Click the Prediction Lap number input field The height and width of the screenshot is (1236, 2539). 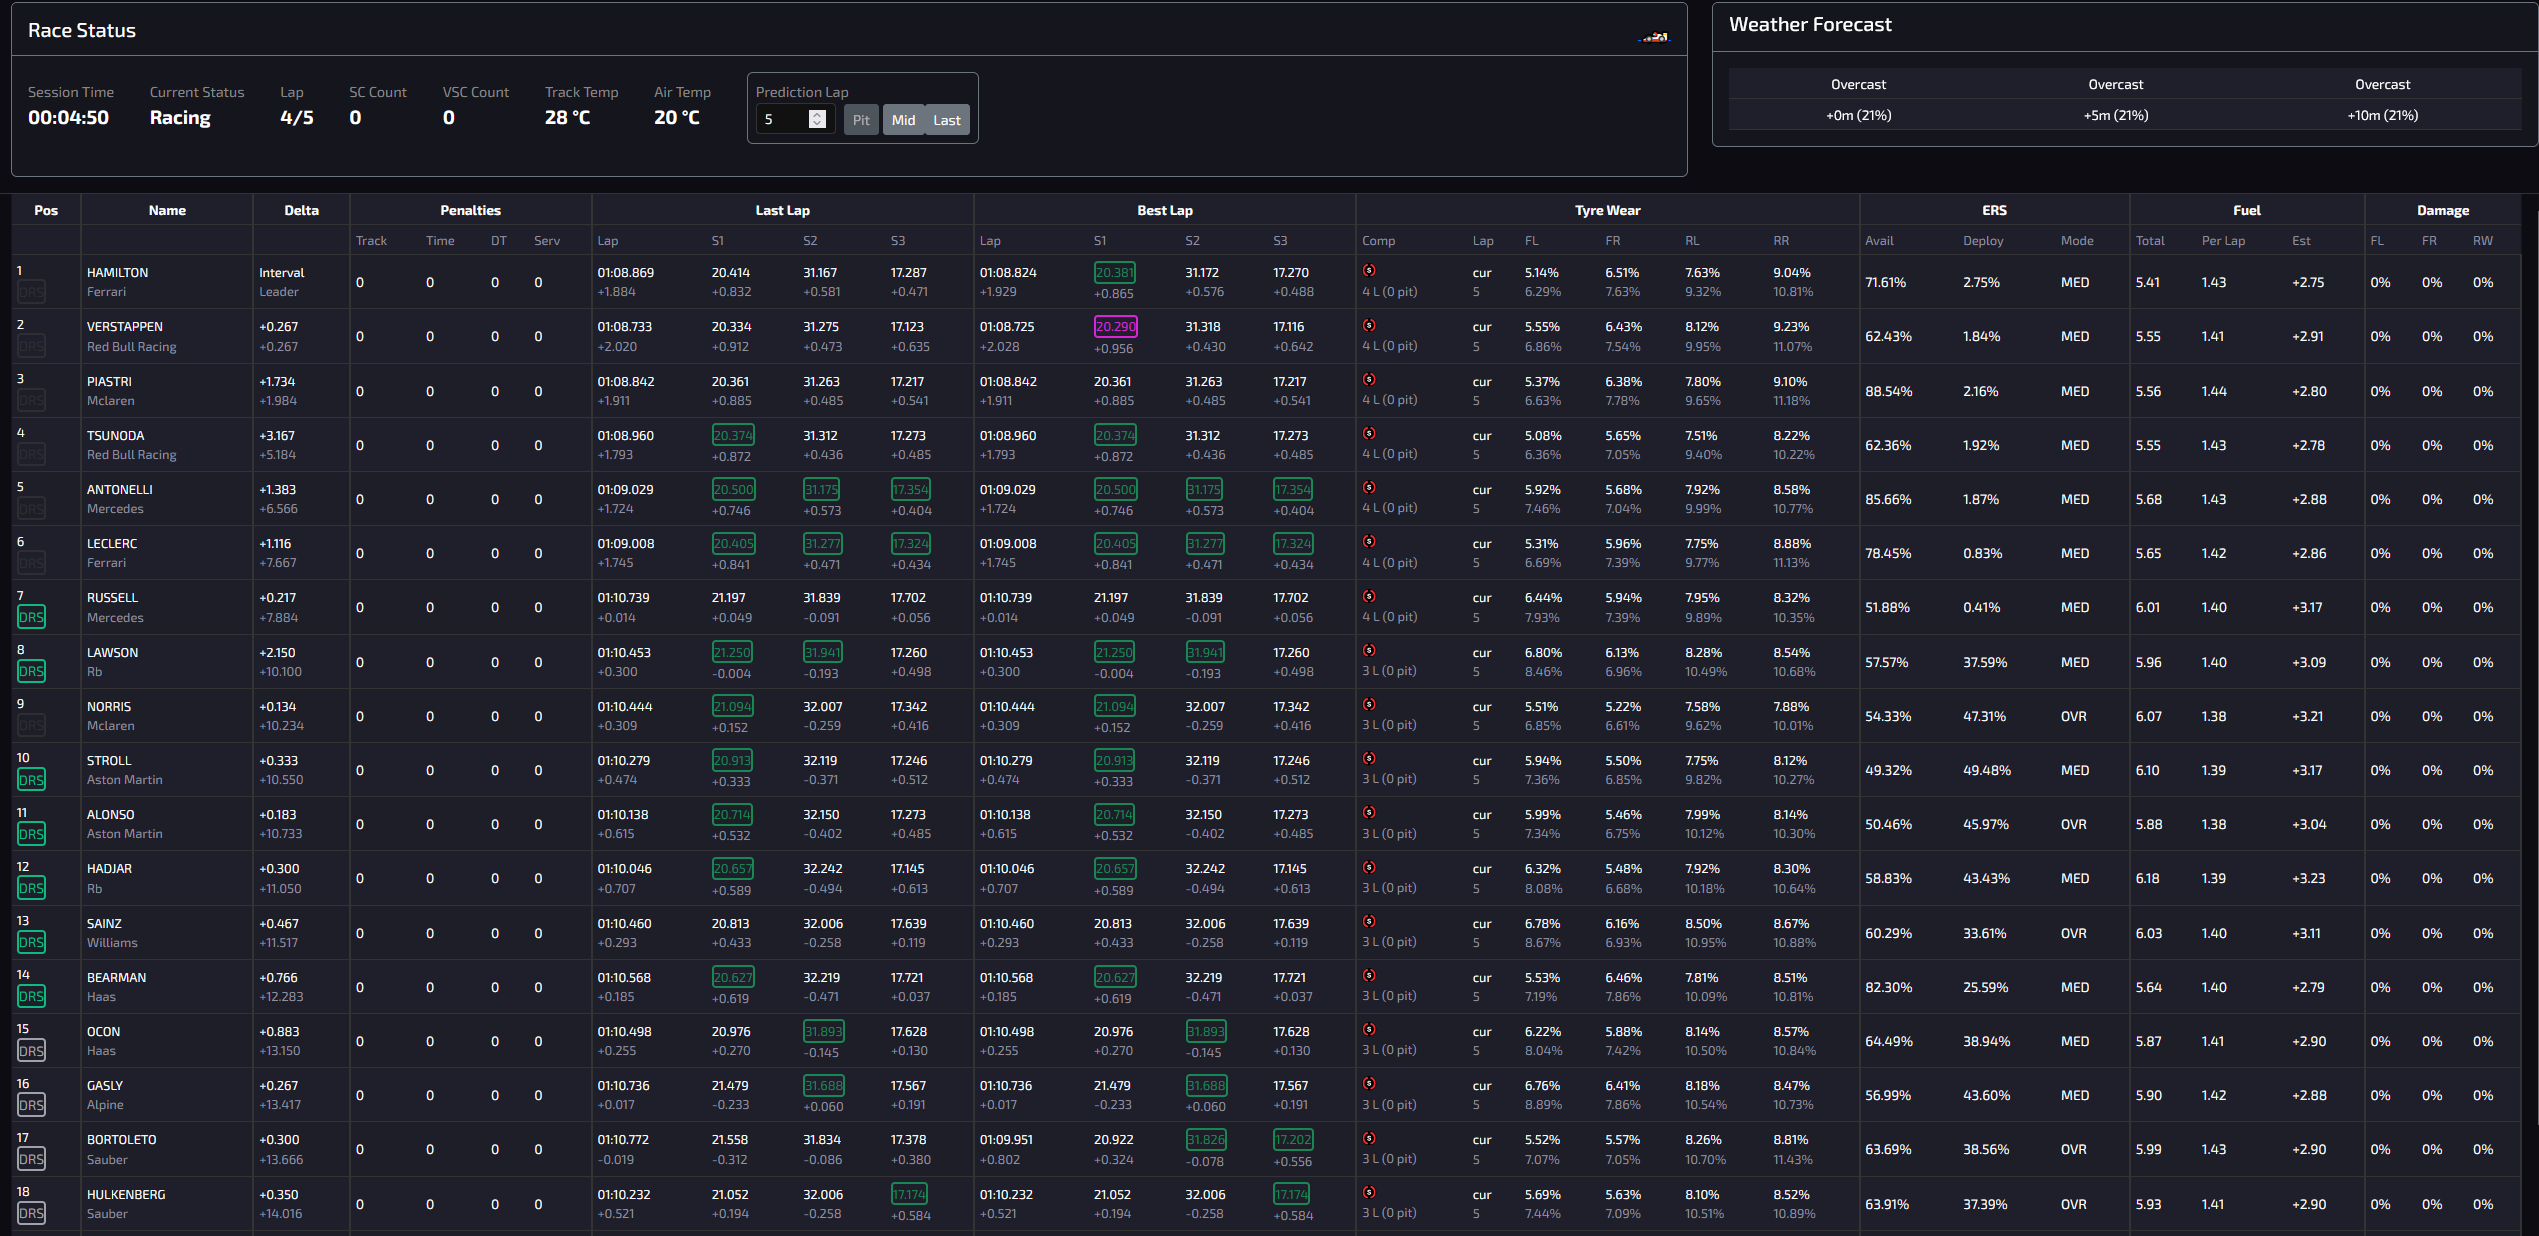pos(783,119)
